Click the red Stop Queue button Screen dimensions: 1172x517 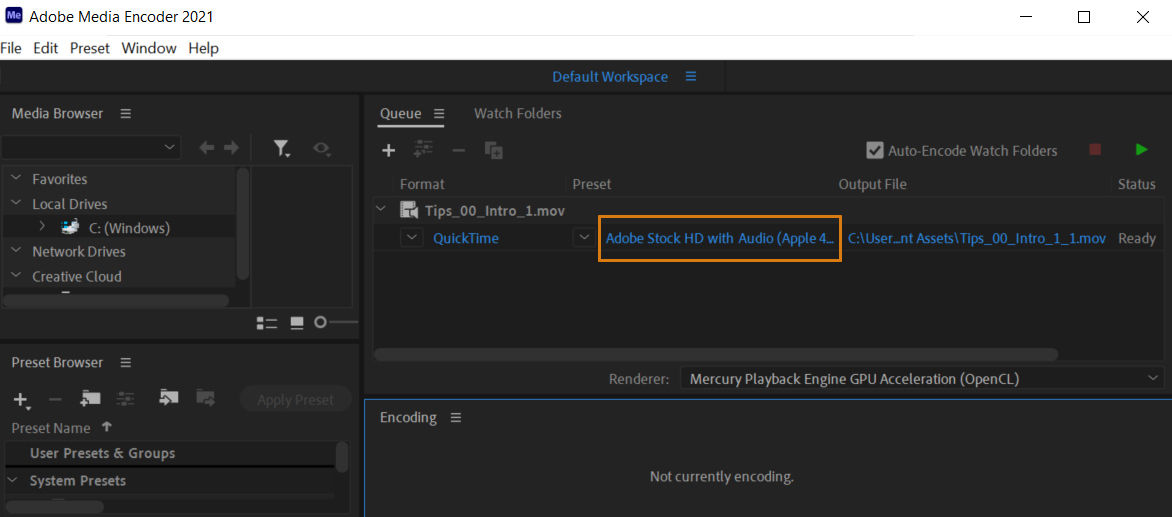coord(1095,149)
